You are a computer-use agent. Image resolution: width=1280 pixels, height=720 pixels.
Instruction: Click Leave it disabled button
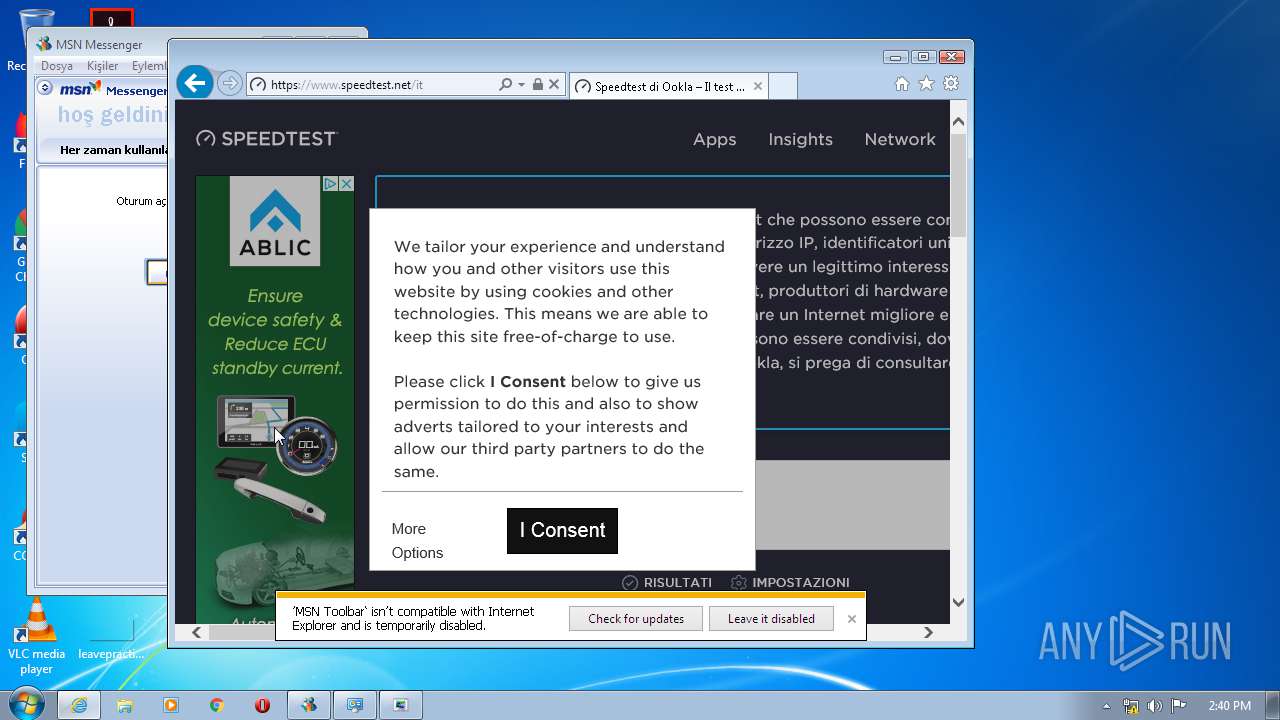[771, 618]
